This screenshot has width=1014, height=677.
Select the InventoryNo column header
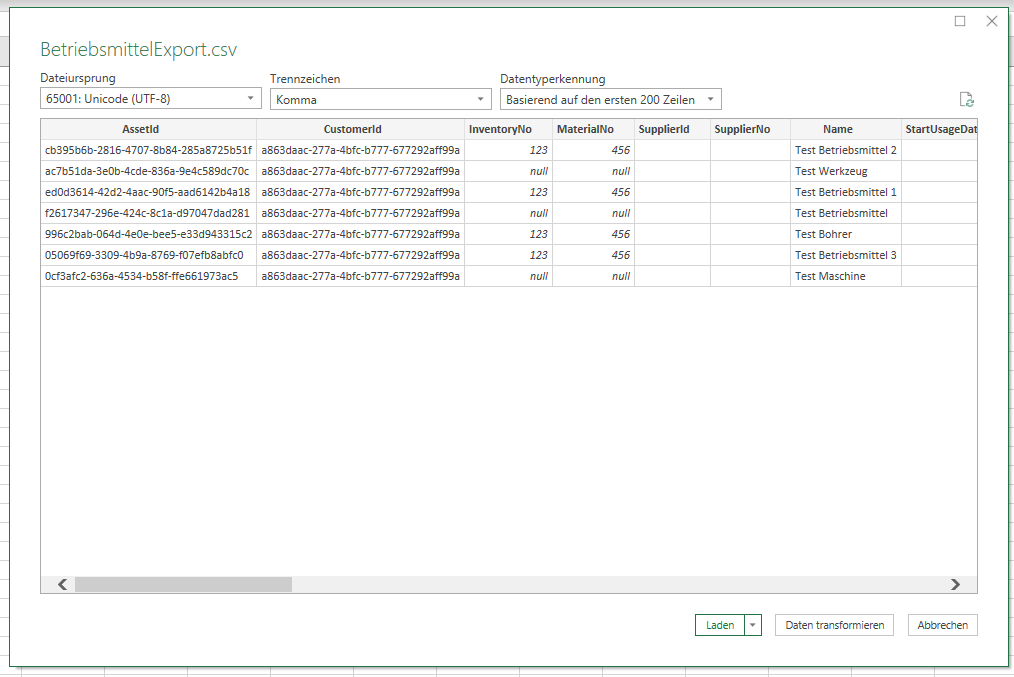tap(508, 129)
